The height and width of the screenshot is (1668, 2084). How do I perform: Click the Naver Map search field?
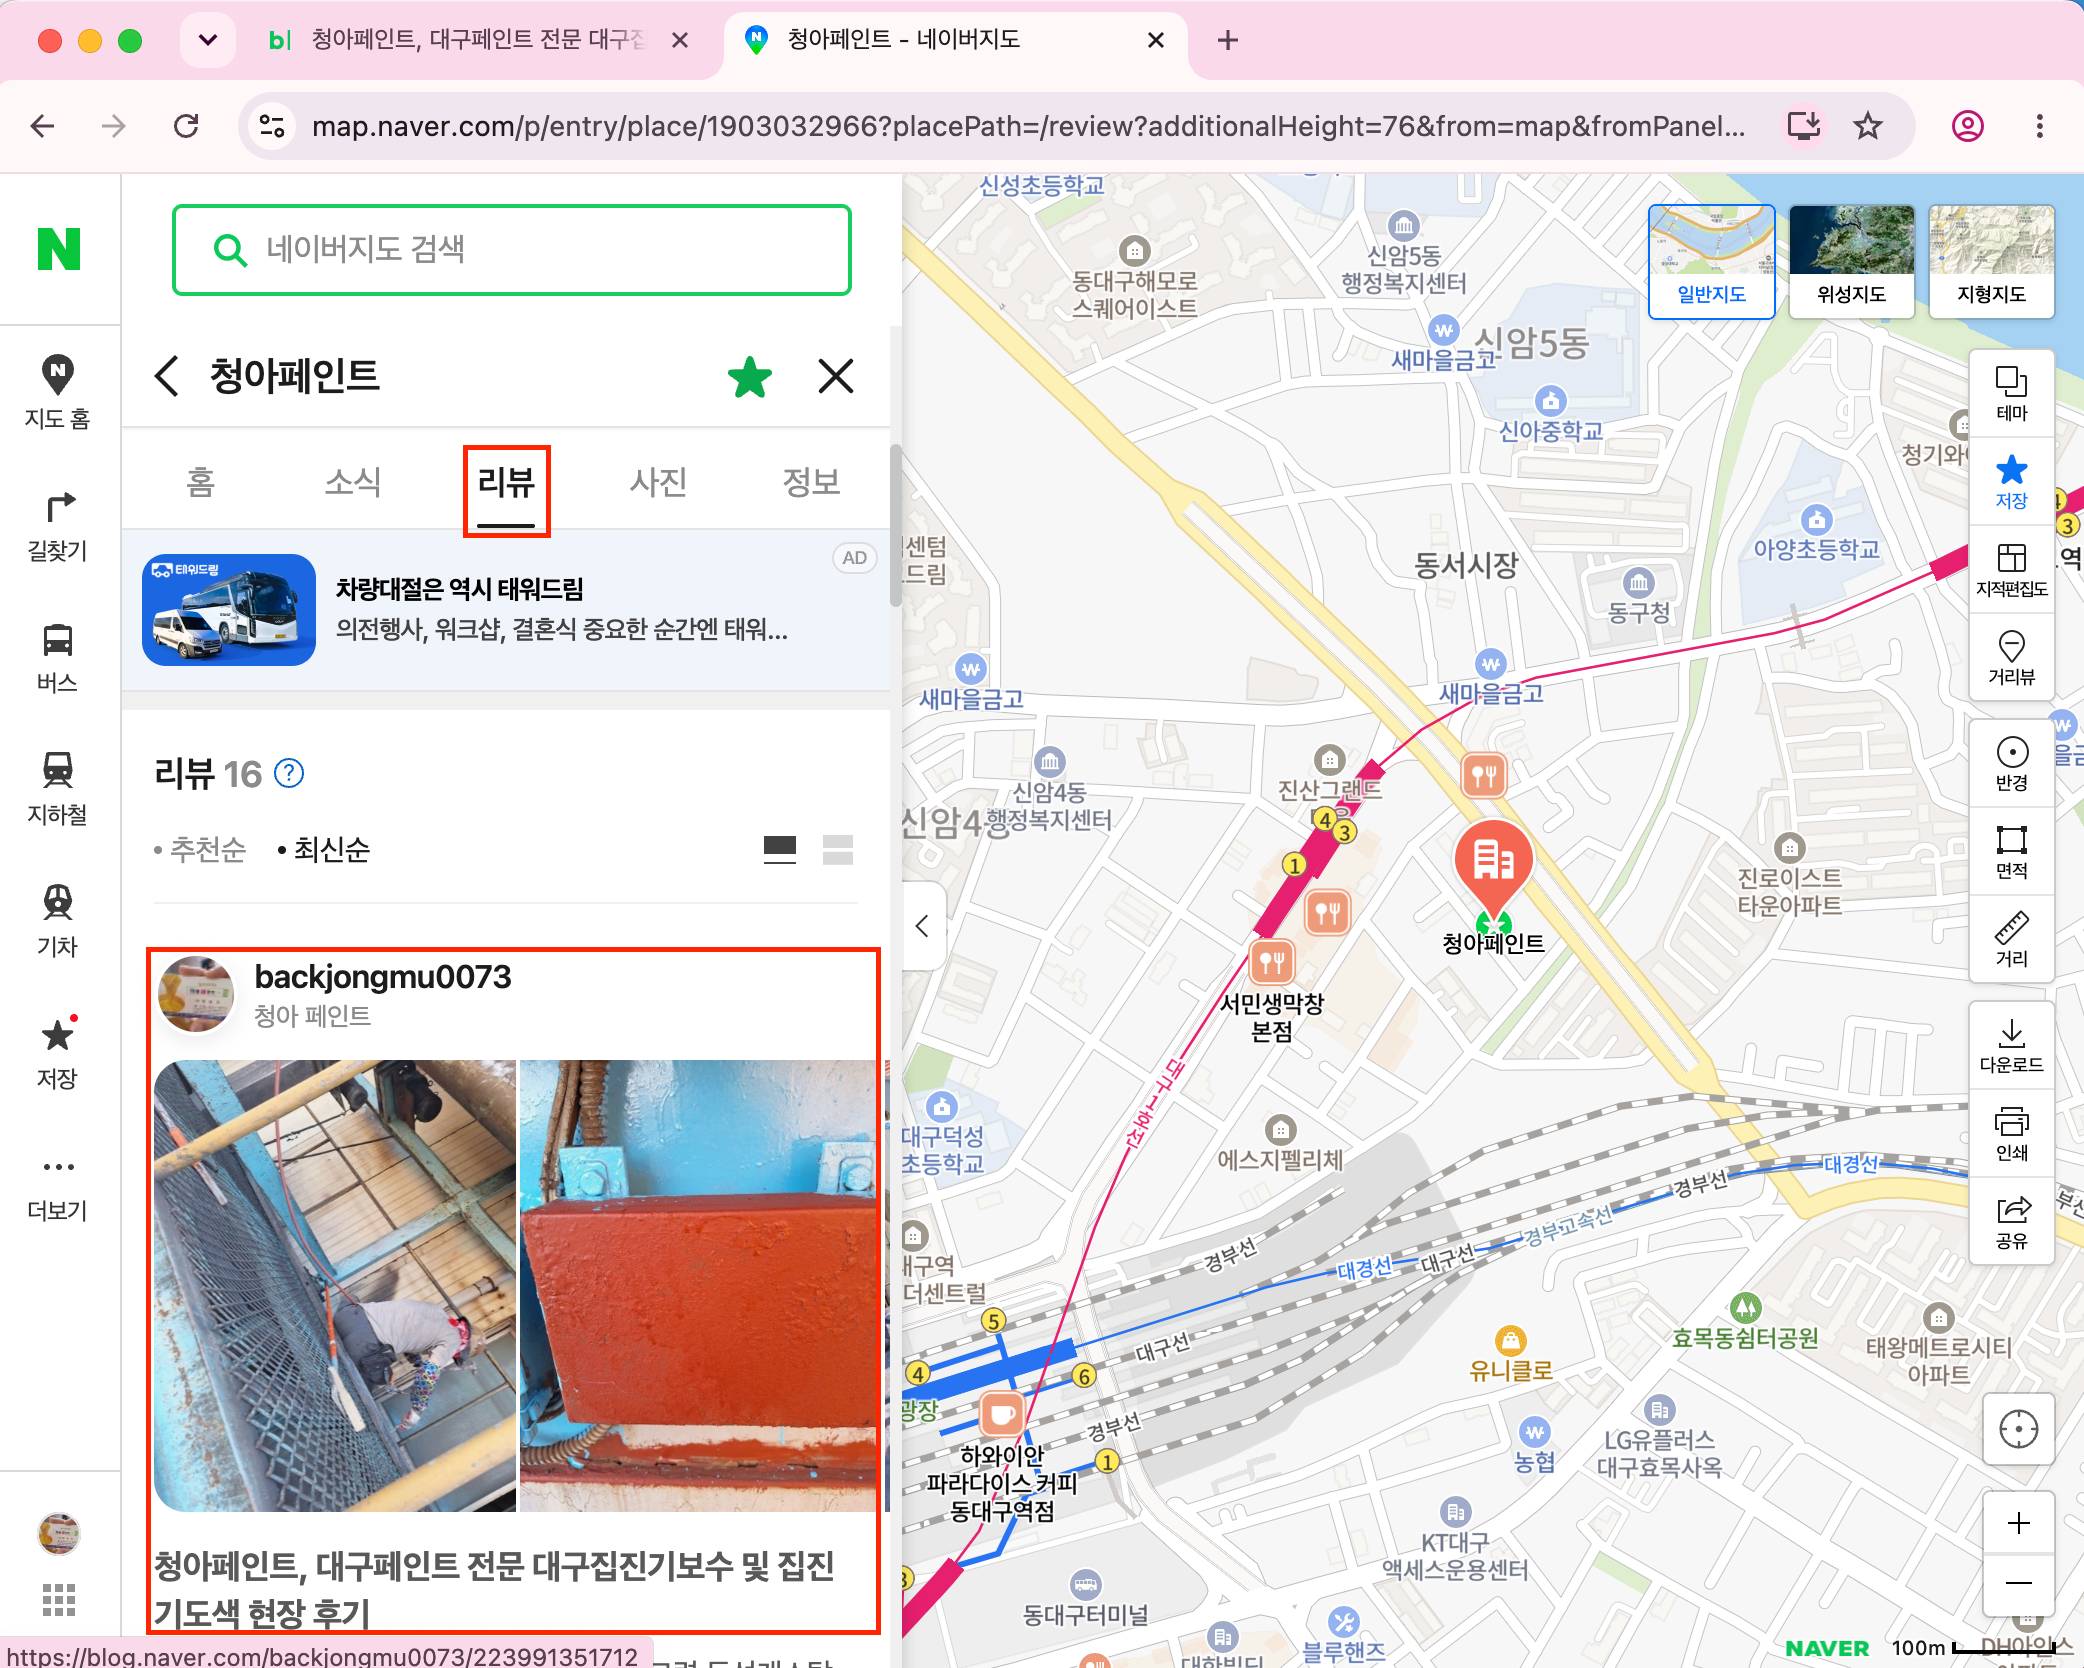pos(512,250)
